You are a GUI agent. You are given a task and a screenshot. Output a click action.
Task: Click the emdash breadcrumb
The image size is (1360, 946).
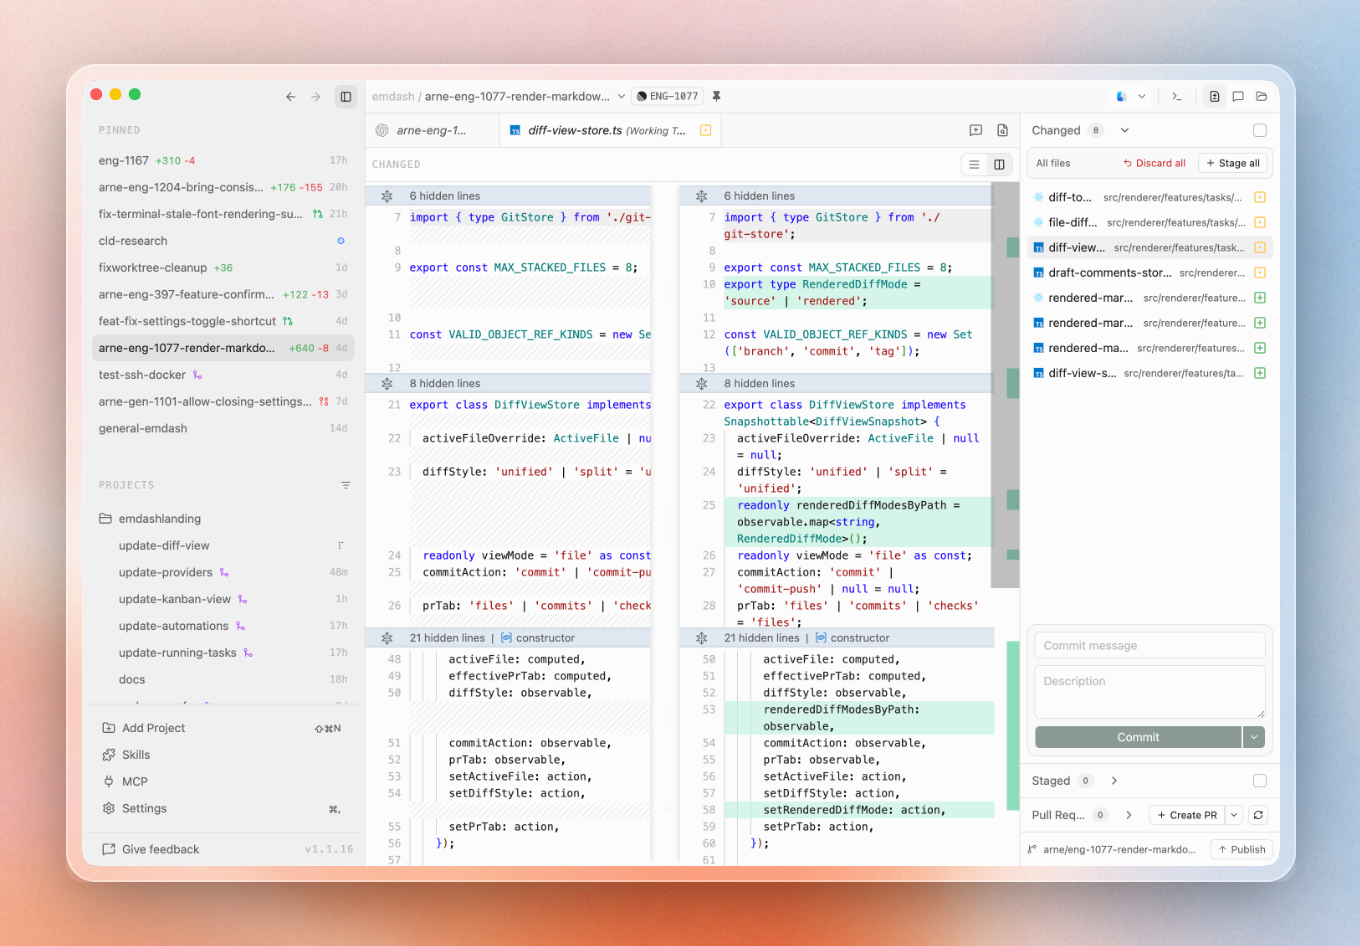tap(393, 97)
